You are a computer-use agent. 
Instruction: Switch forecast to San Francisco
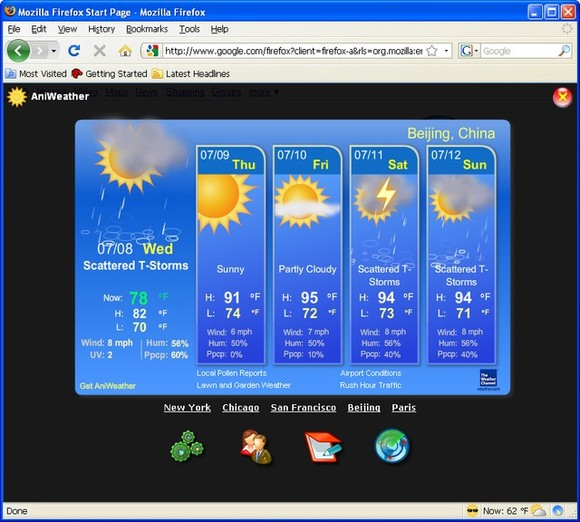click(303, 408)
